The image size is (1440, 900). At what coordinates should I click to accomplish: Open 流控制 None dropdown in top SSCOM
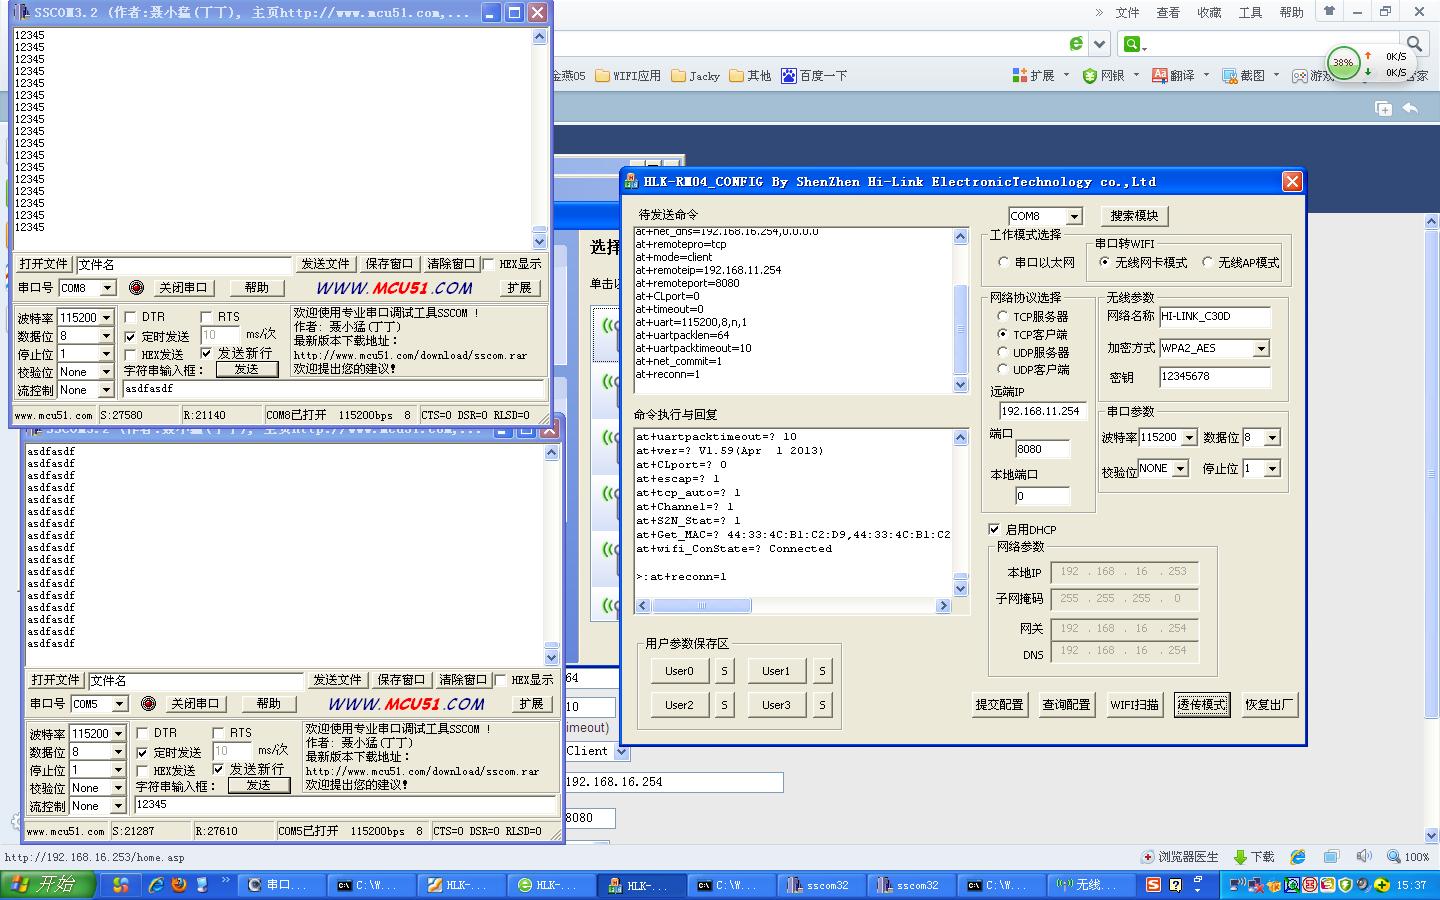[x=106, y=390]
